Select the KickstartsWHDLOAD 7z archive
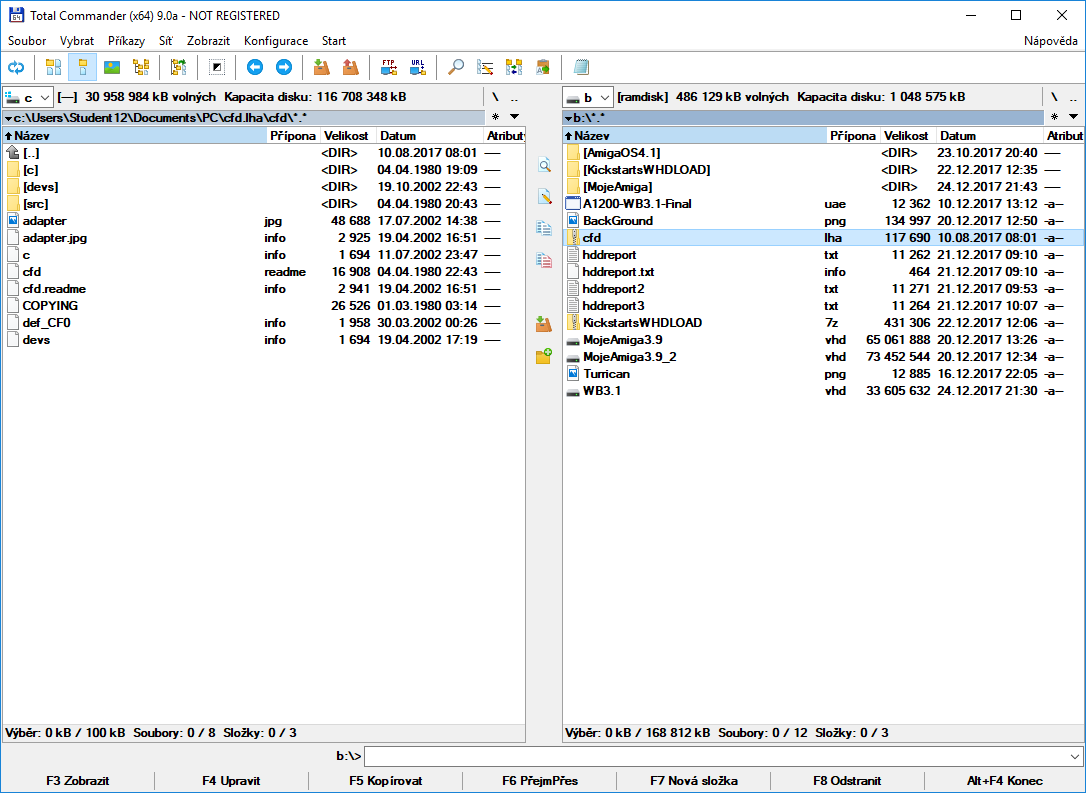Image resolution: width=1086 pixels, height=793 pixels. point(823,323)
